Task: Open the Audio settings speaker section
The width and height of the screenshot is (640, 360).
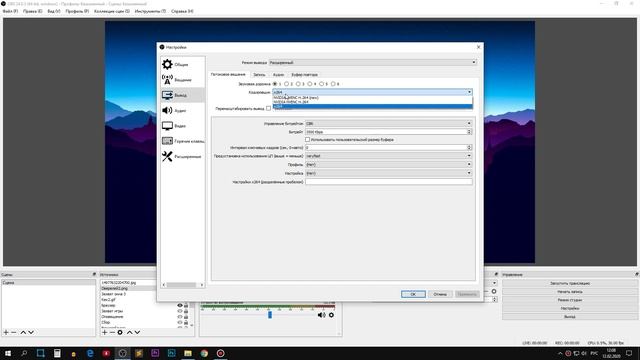Action: [167, 110]
